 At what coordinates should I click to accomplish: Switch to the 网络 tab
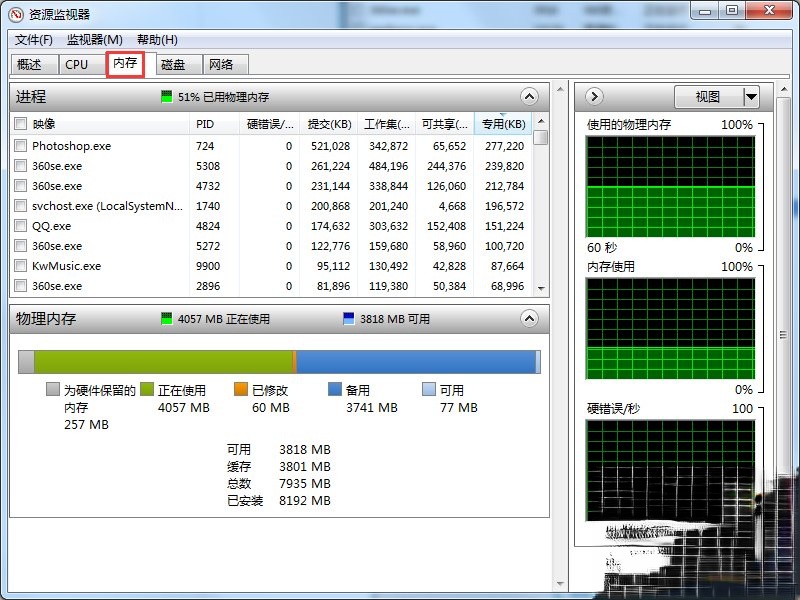(x=224, y=64)
